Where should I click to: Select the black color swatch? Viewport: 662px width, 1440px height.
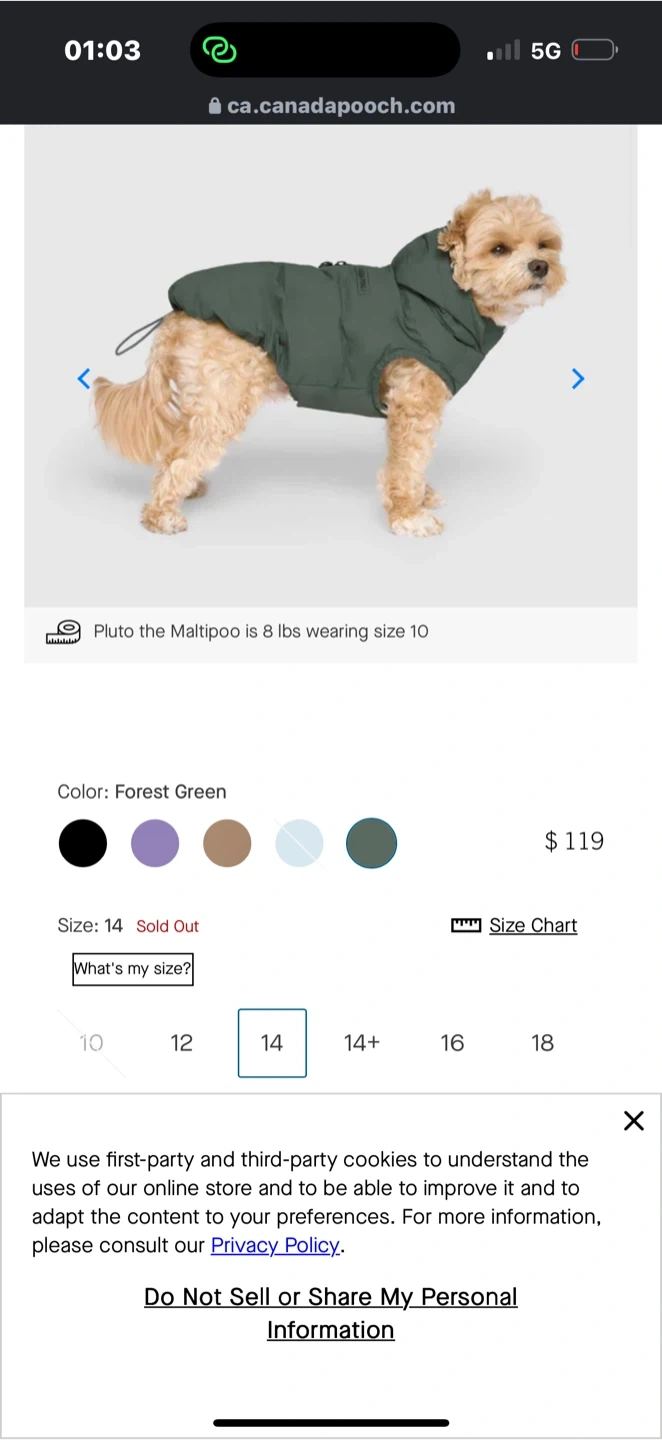(x=82, y=843)
